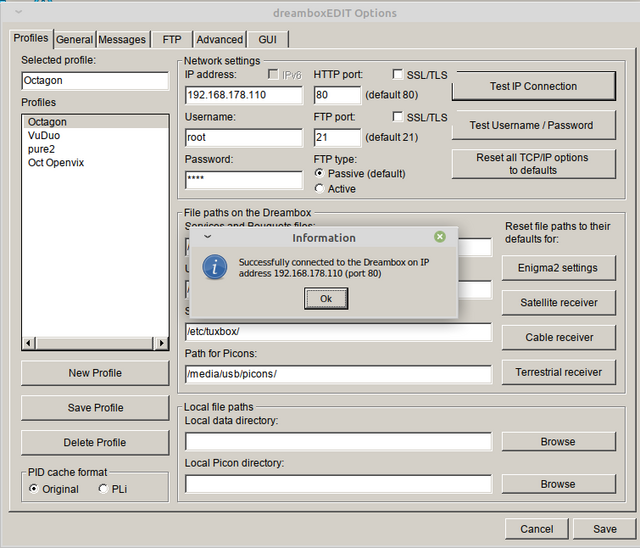Click the blue information icon in dialog
The height and width of the screenshot is (548, 640).
(x=215, y=267)
